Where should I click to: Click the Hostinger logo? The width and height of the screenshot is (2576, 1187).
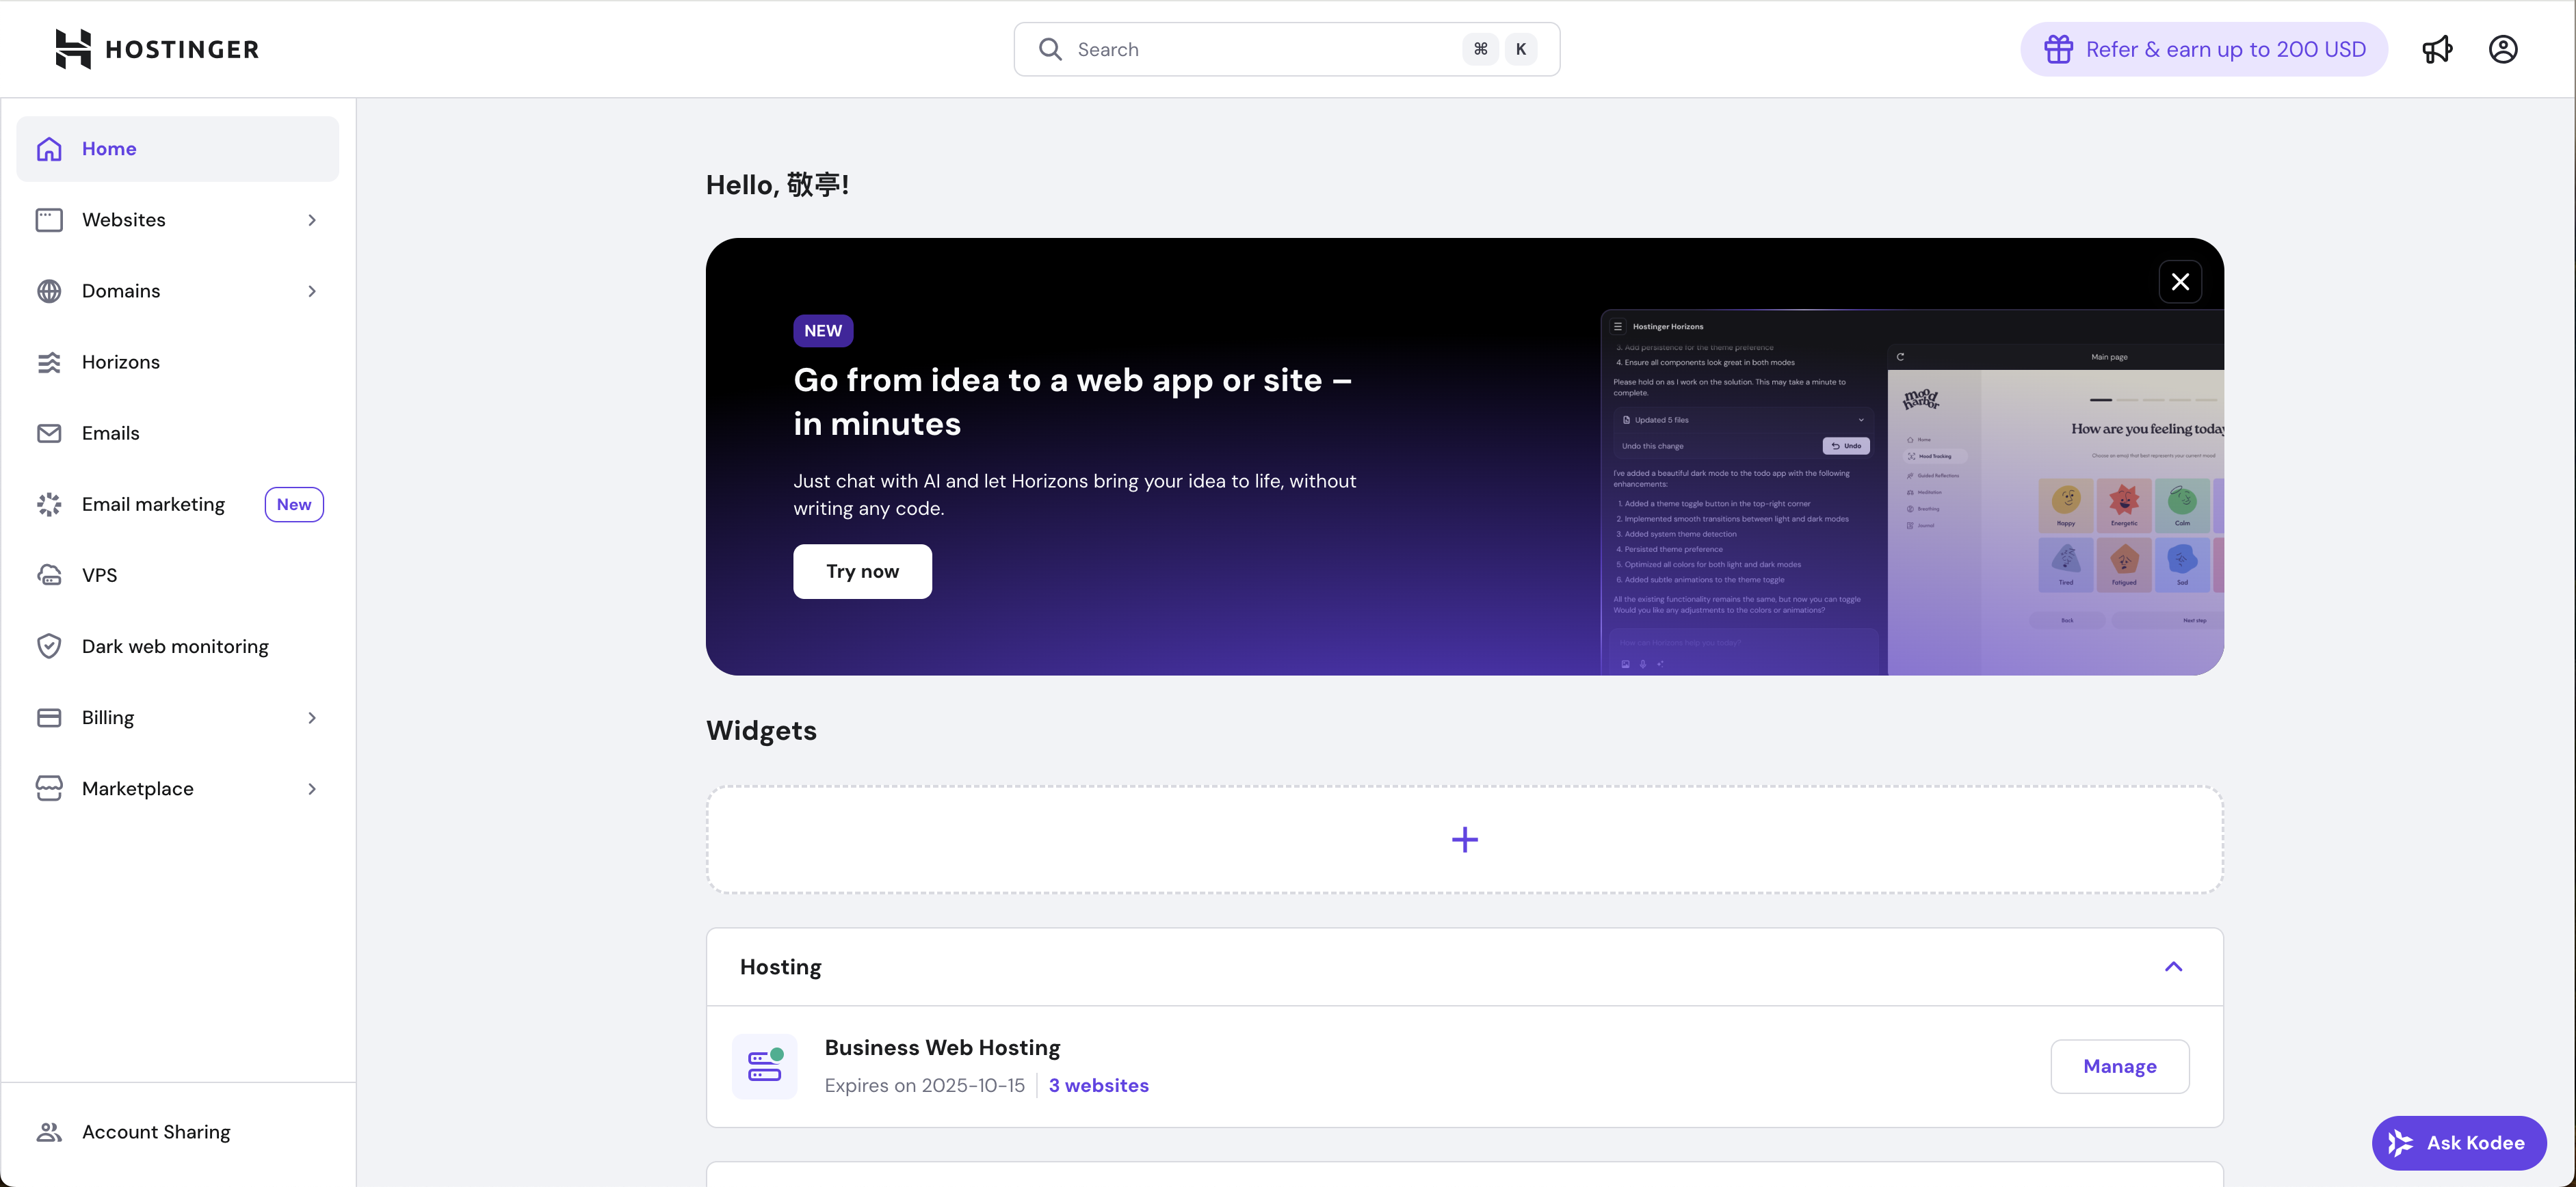(157, 49)
